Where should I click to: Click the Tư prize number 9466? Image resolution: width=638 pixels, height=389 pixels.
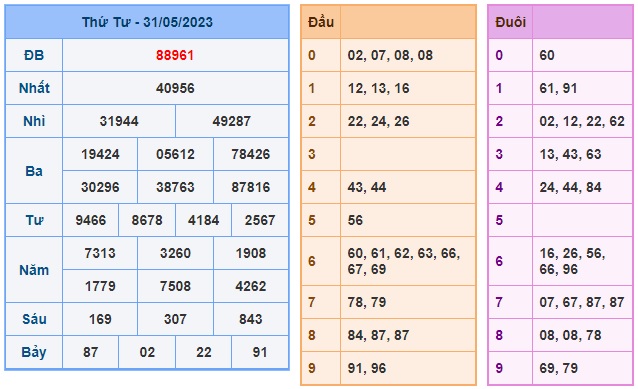[91, 220]
